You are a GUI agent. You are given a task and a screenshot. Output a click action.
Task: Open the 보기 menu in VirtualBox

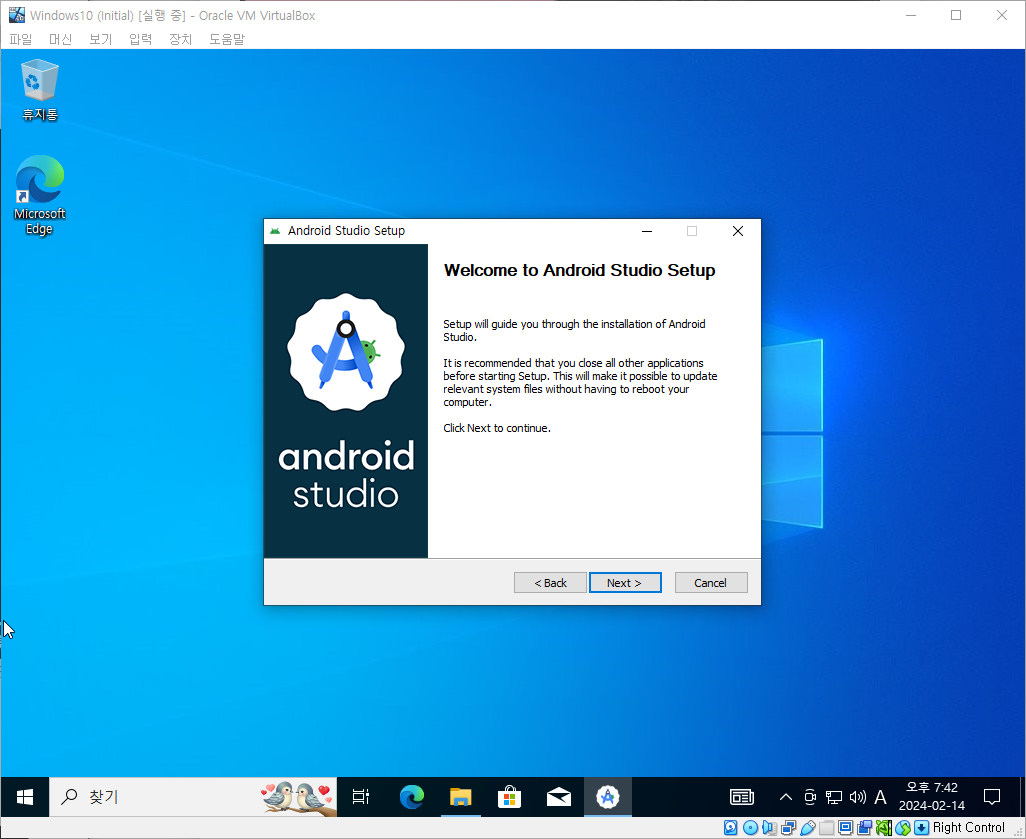click(x=100, y=39)
